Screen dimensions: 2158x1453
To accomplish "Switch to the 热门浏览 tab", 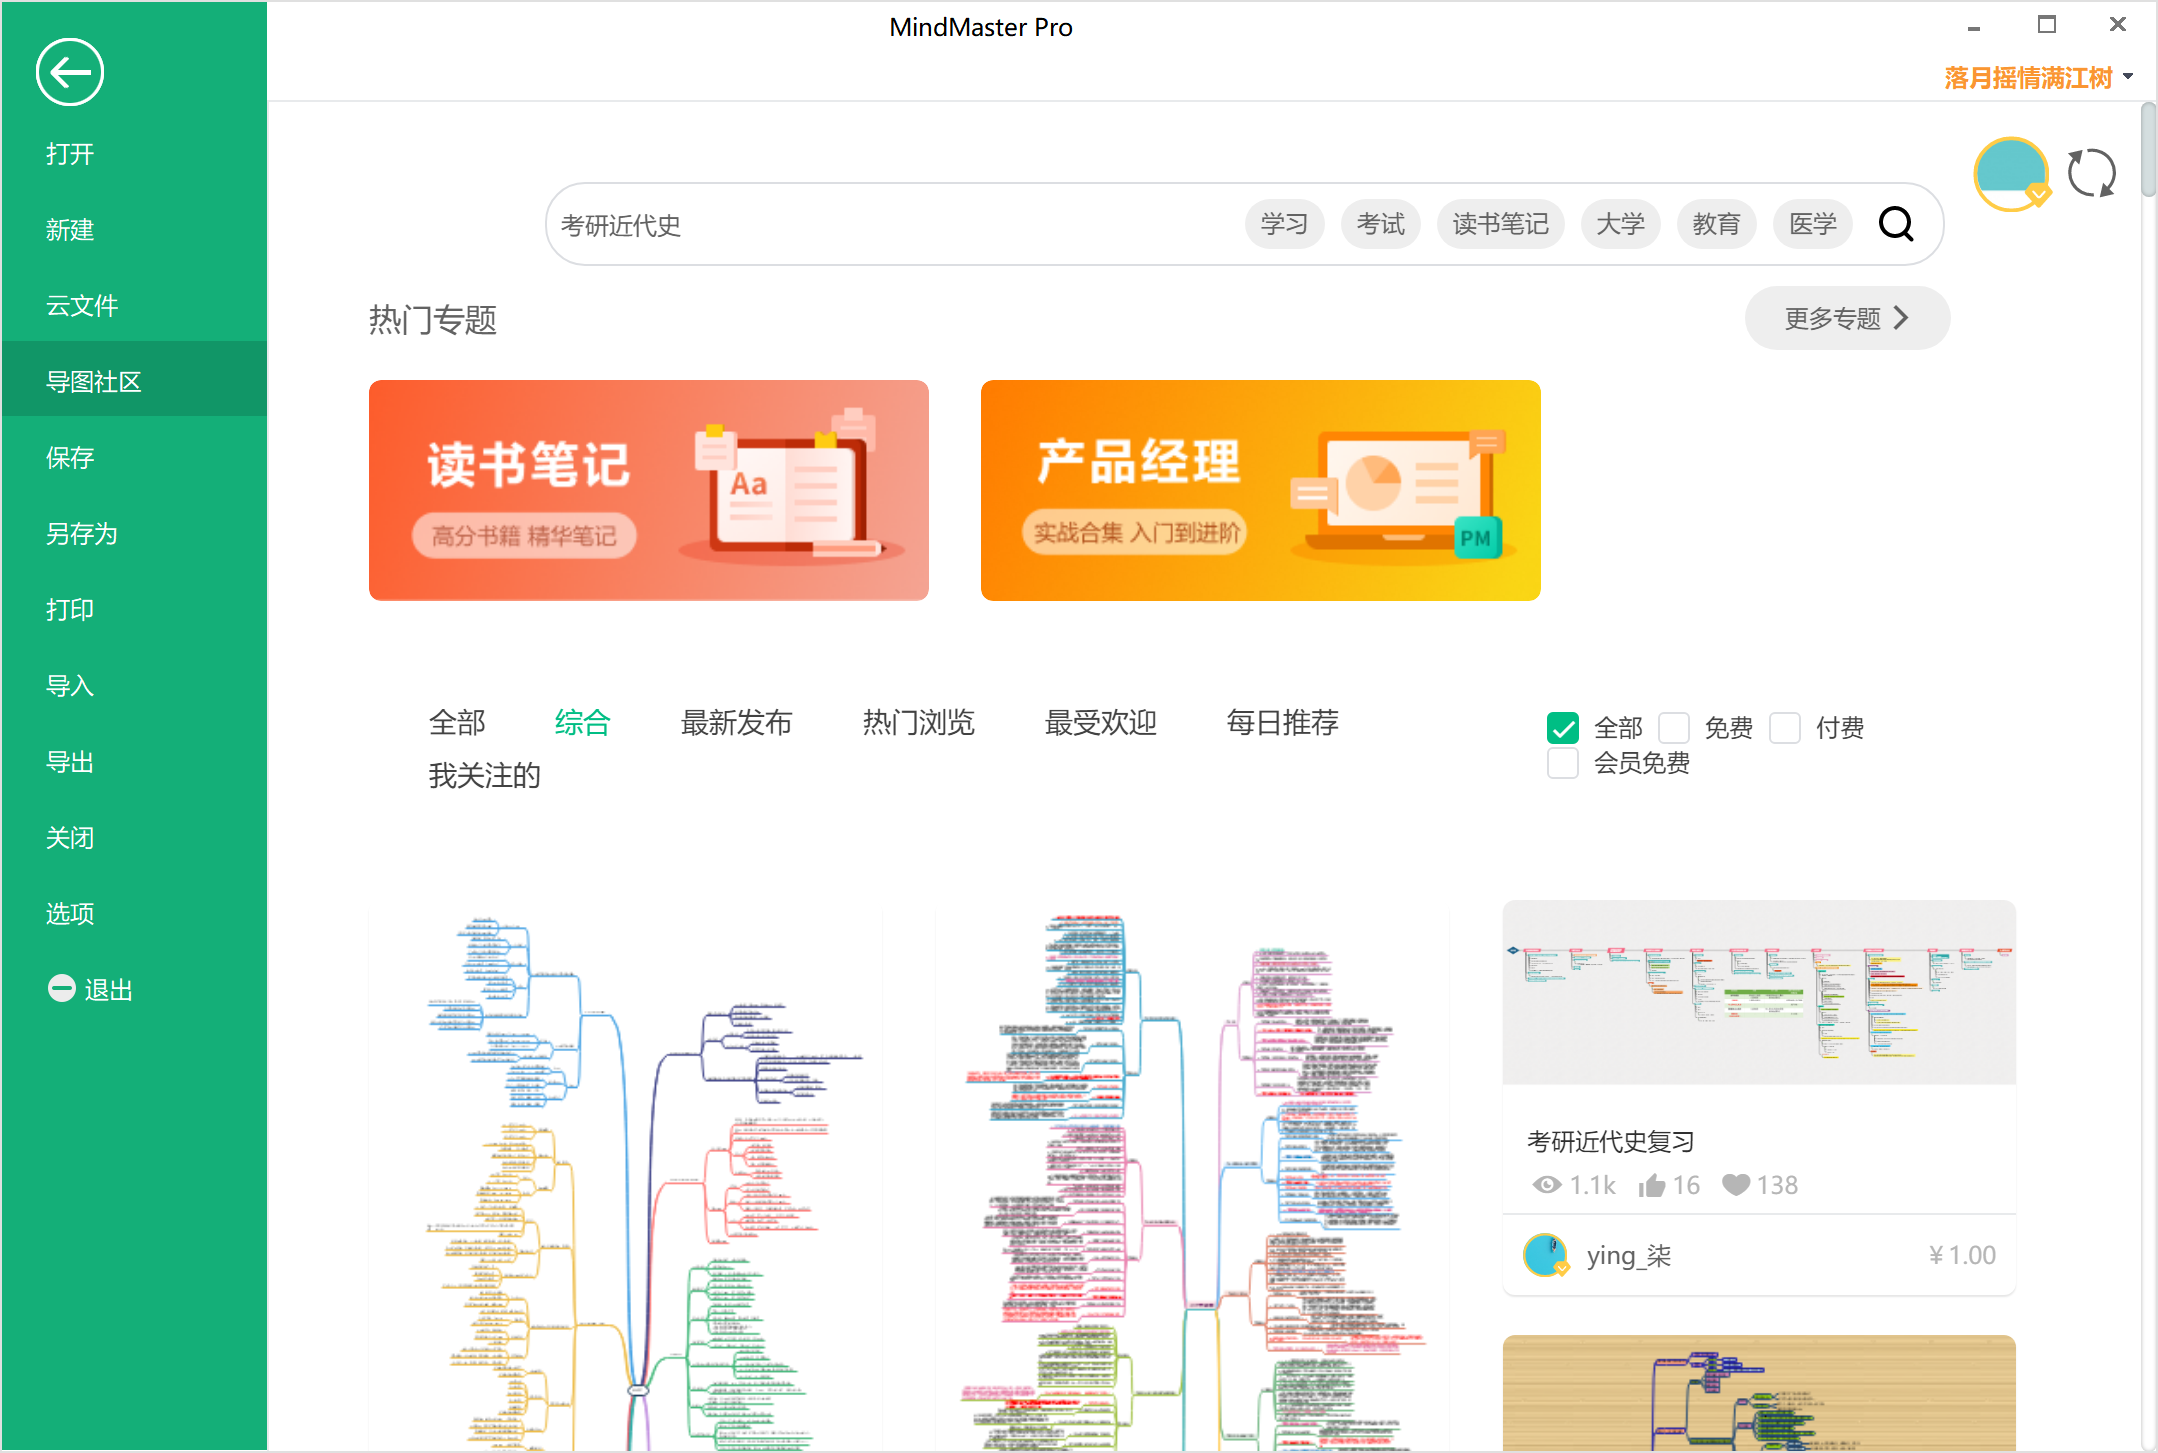I will pos(918,722).
